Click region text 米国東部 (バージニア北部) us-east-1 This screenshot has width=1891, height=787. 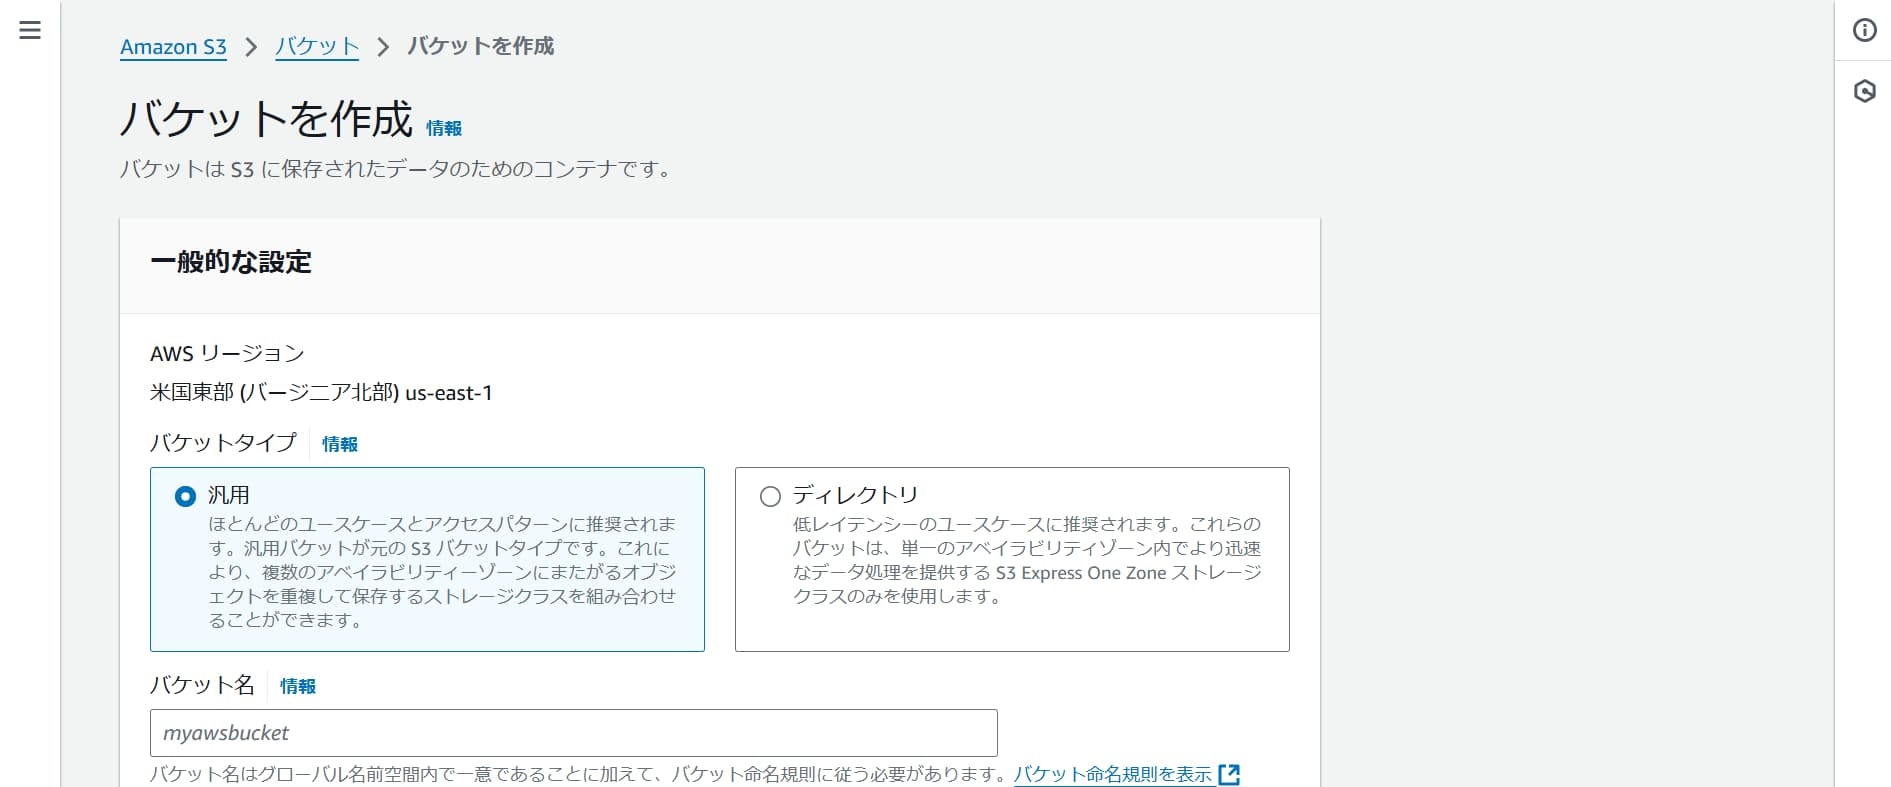tap(321, 393)
